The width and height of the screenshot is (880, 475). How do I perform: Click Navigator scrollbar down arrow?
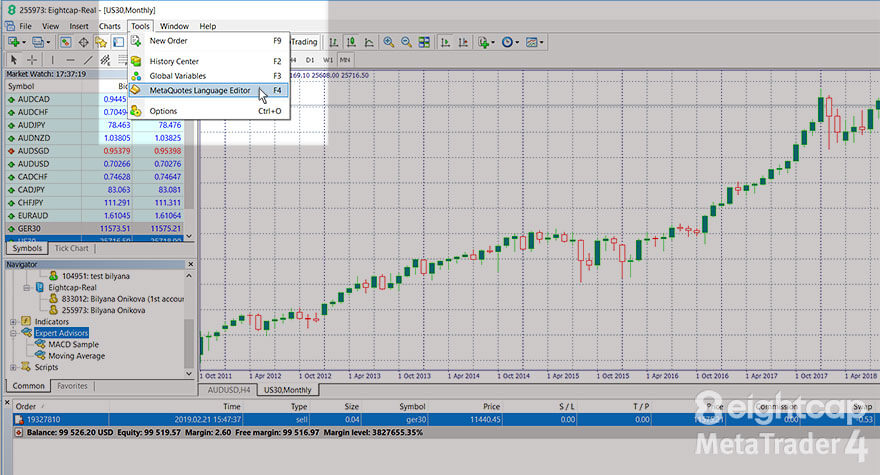pyautogui.click(x=189, y=373)
